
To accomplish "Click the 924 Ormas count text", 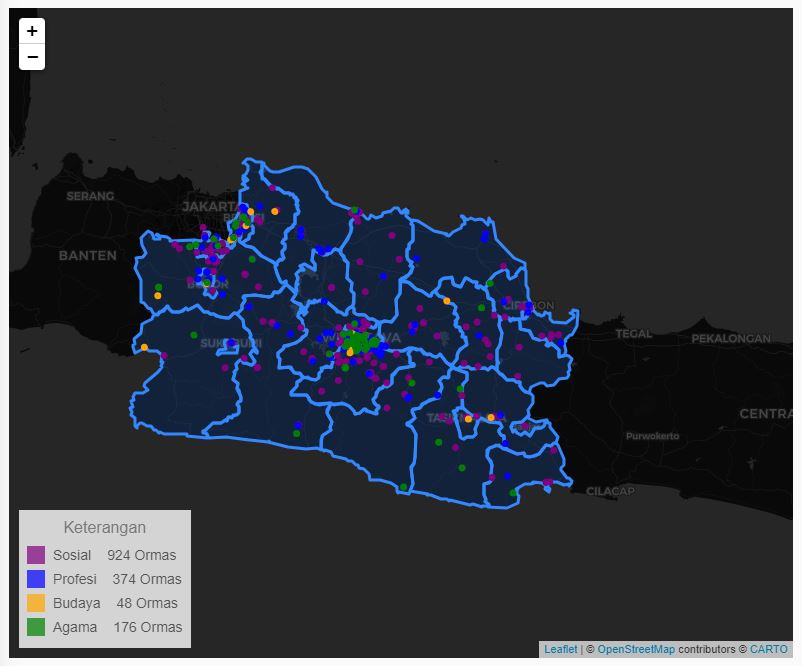I will 141,555.
